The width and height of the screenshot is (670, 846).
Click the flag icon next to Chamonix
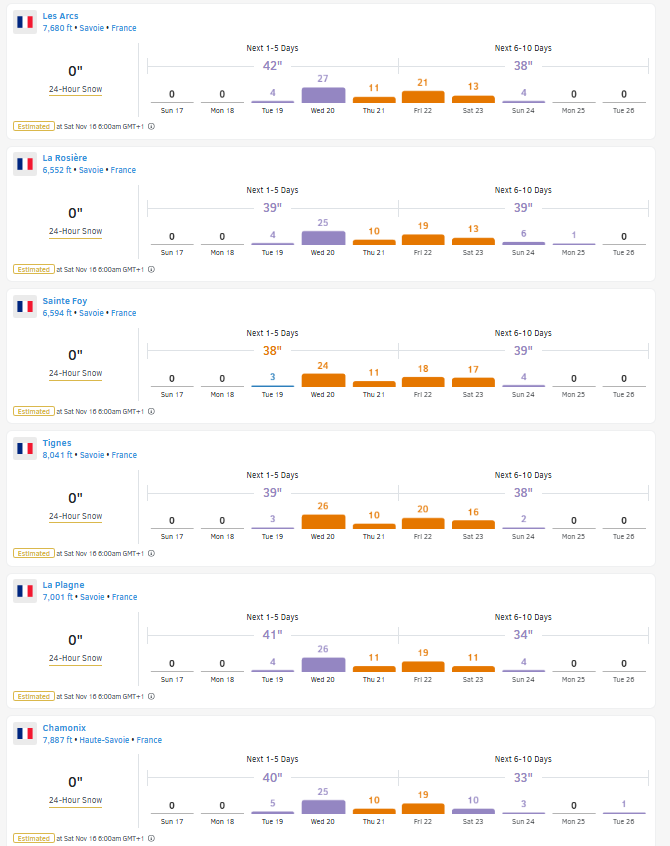[25, 734]
